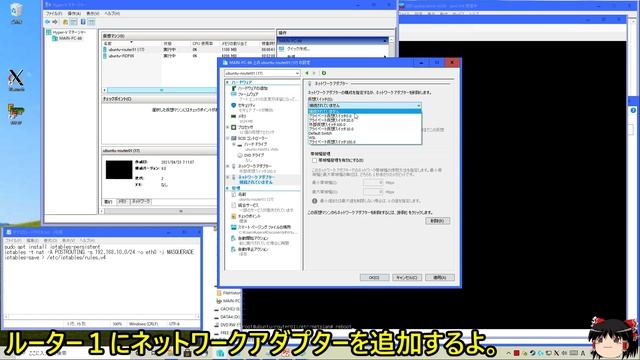Choose Default Switch from switch list
Screen dimensions: 640x360
click(320, 133)
